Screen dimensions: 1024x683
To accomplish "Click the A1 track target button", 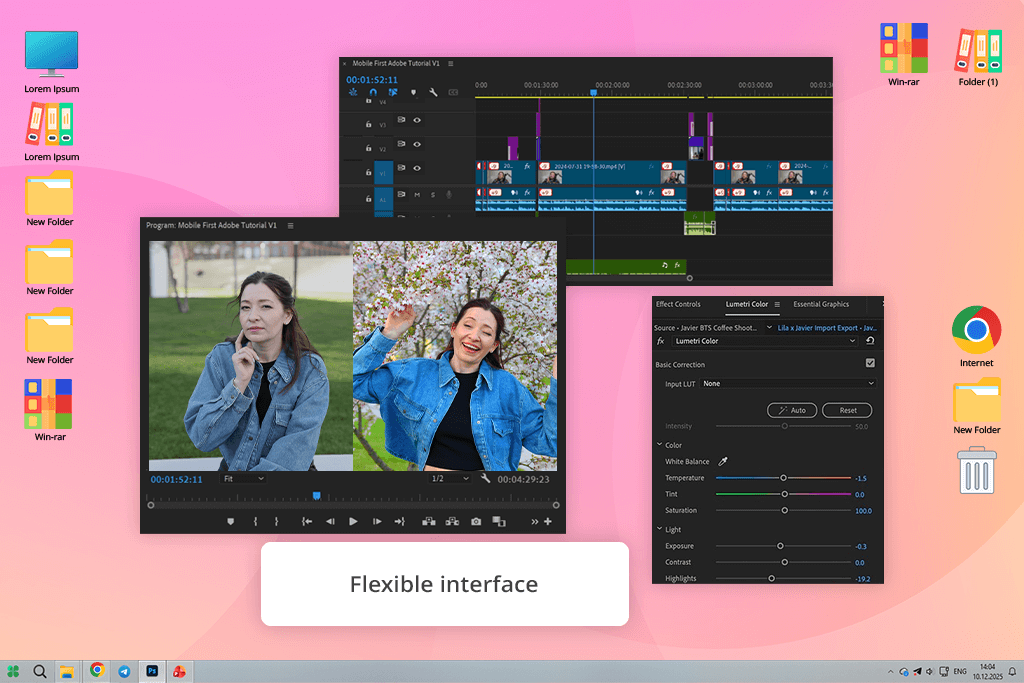I will pyautogui.click(x=383, y=199).
